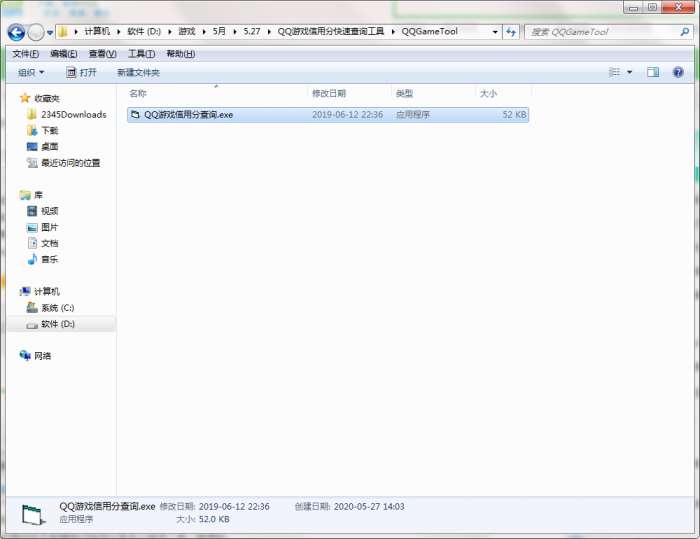Click the 软件 (D:) drive icon
Image resolution: width=700 pixels, height=539 pixels.
tap(32, 325)
